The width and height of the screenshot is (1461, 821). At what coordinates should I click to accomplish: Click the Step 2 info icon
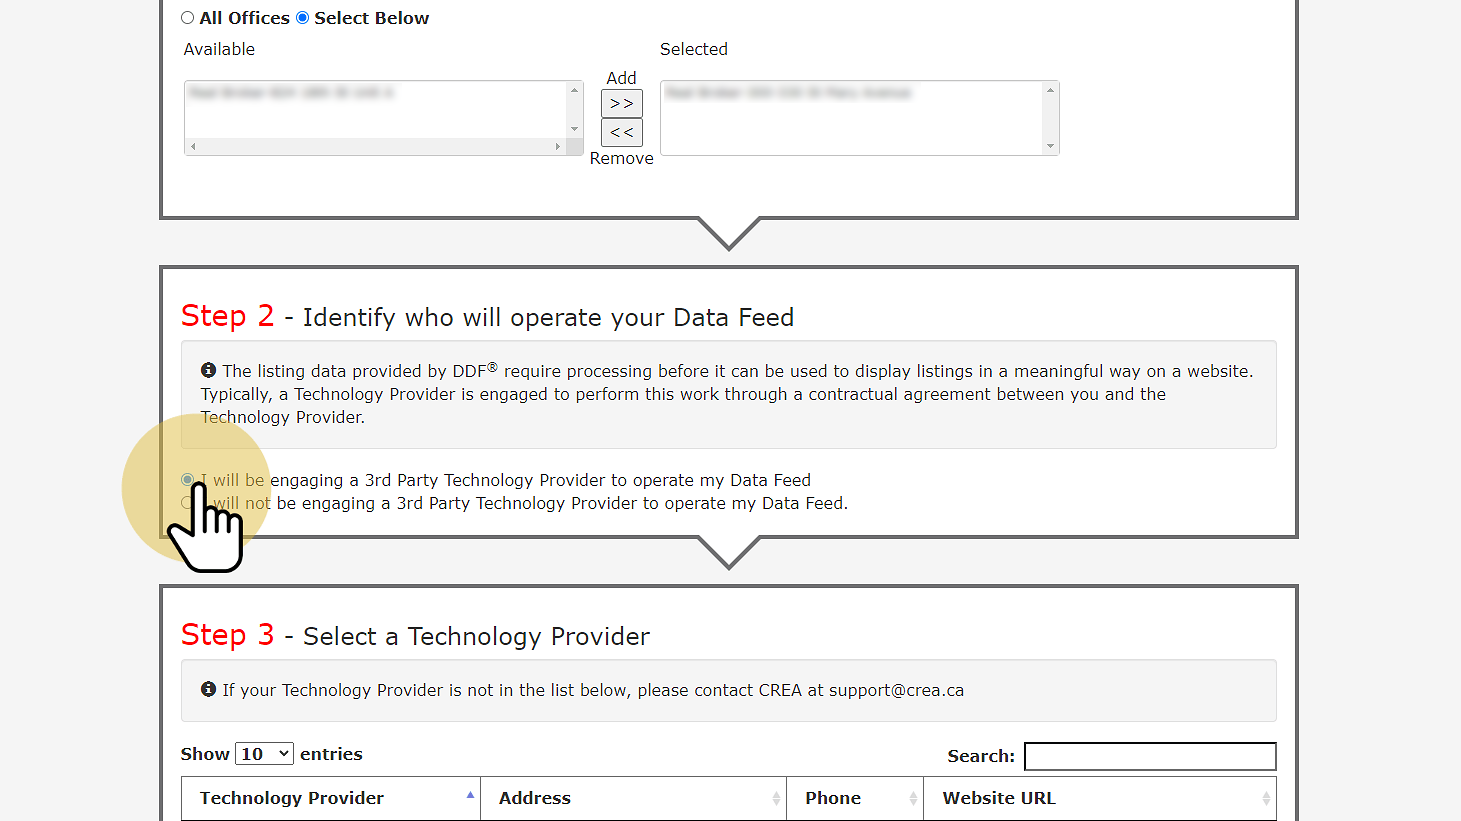coord(208,370)
